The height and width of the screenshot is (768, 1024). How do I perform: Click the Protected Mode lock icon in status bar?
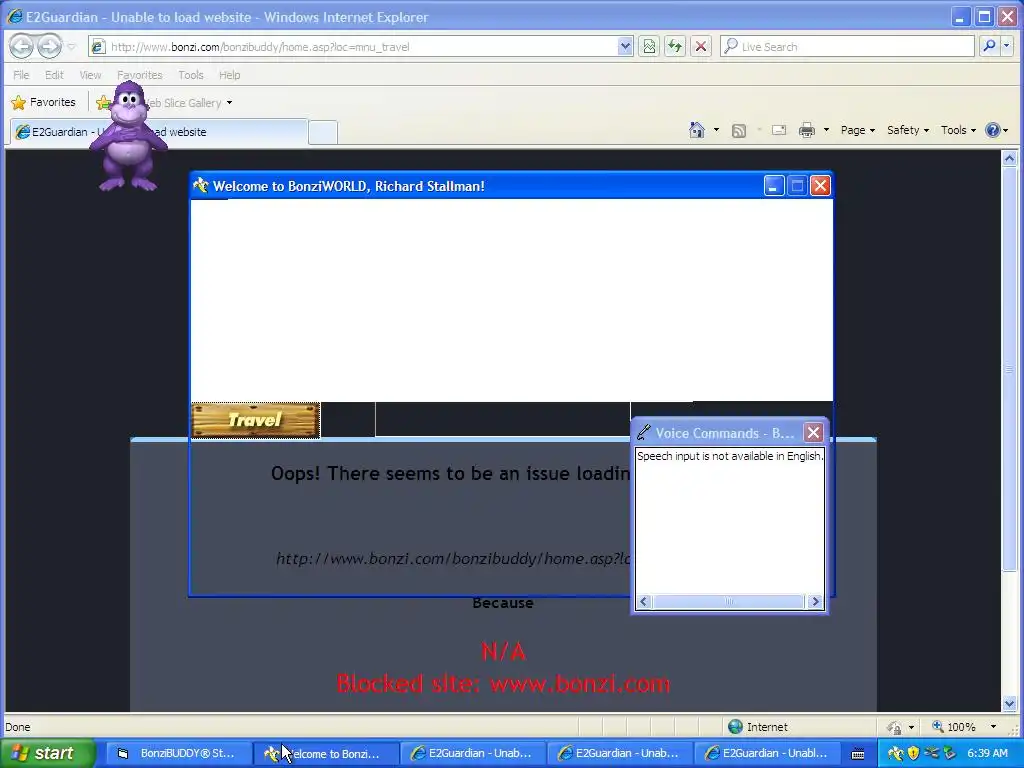pos(893,727)
